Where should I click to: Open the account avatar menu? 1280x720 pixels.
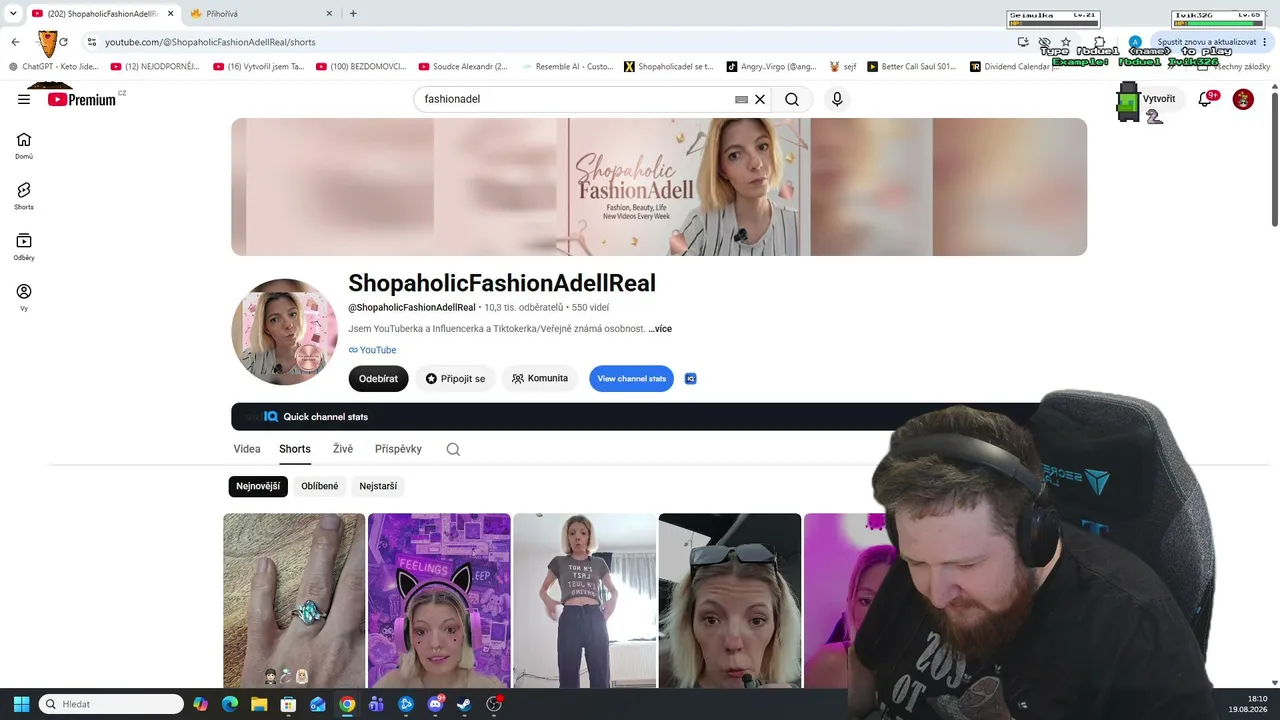(1243, 99)
